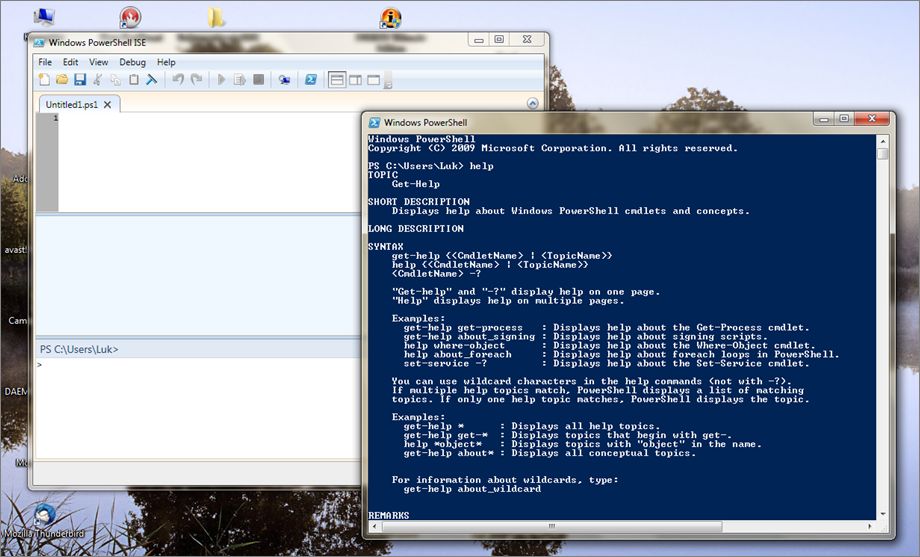920x557 pixels.
Task: Click the 'REMARKS' heading in console
Action: pos(389,515)
